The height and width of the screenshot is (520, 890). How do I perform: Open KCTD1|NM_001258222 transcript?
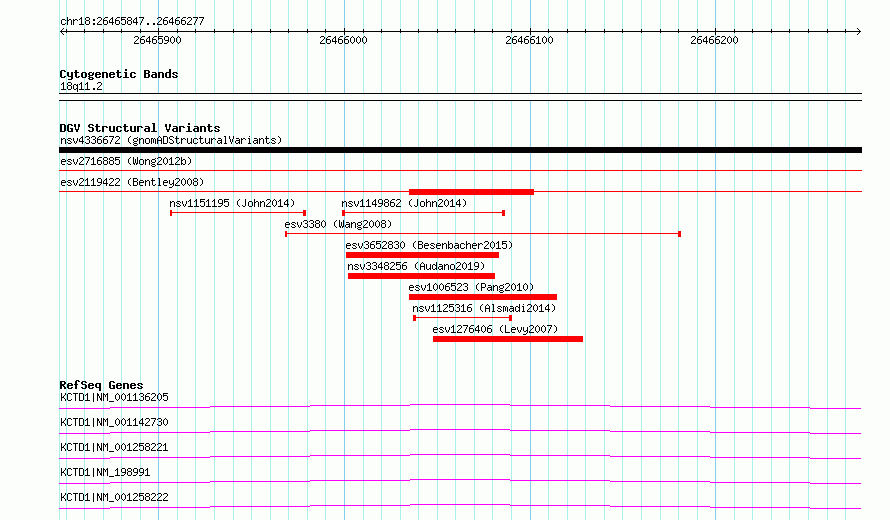pos(114,497)
